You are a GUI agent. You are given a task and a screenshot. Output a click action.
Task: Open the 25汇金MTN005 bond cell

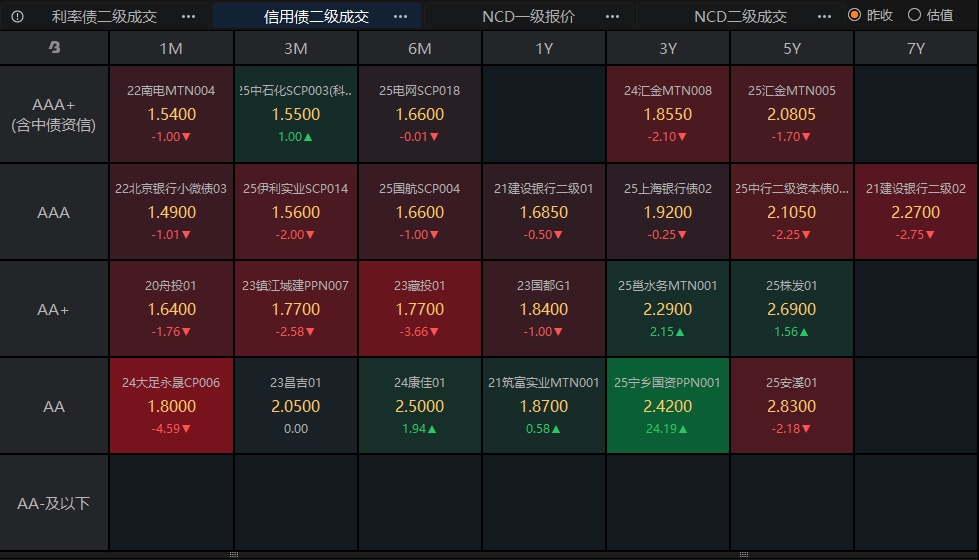[792, 114]
